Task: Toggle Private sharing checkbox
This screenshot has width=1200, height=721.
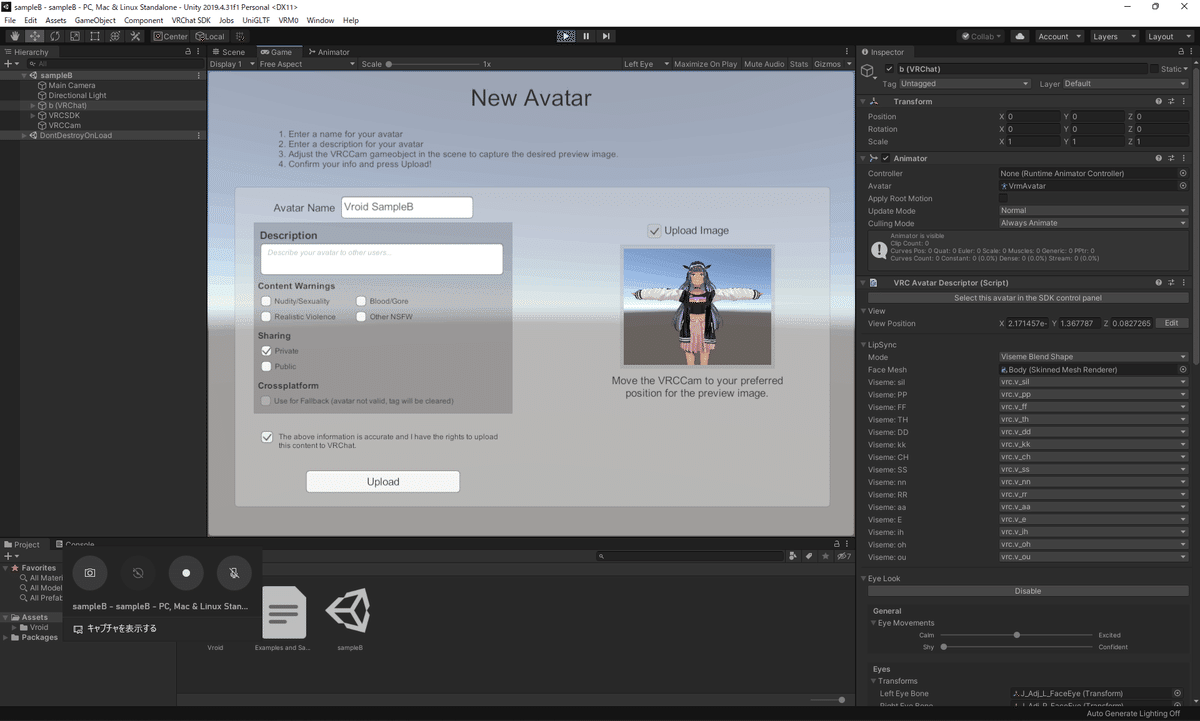Action: [266, 351]
